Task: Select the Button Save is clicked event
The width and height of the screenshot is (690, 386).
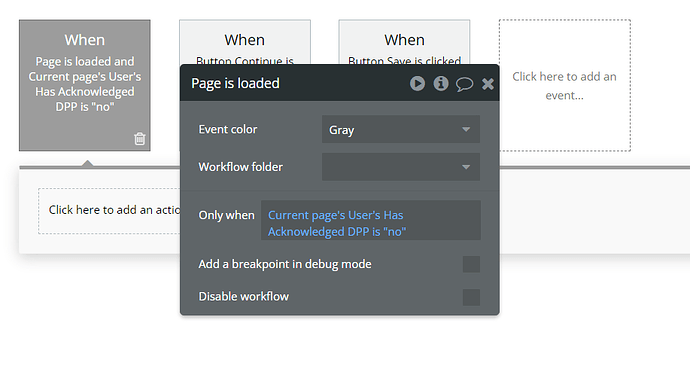Action: pyautogui.click(x=404, y=43)
